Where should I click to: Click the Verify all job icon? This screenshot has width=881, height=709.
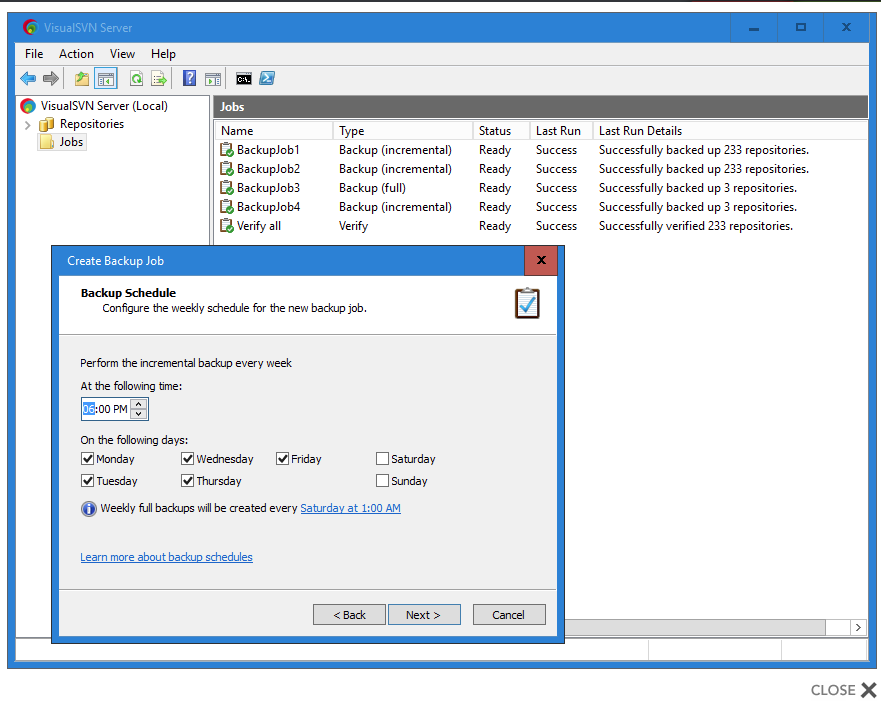[x=226, y=226]
